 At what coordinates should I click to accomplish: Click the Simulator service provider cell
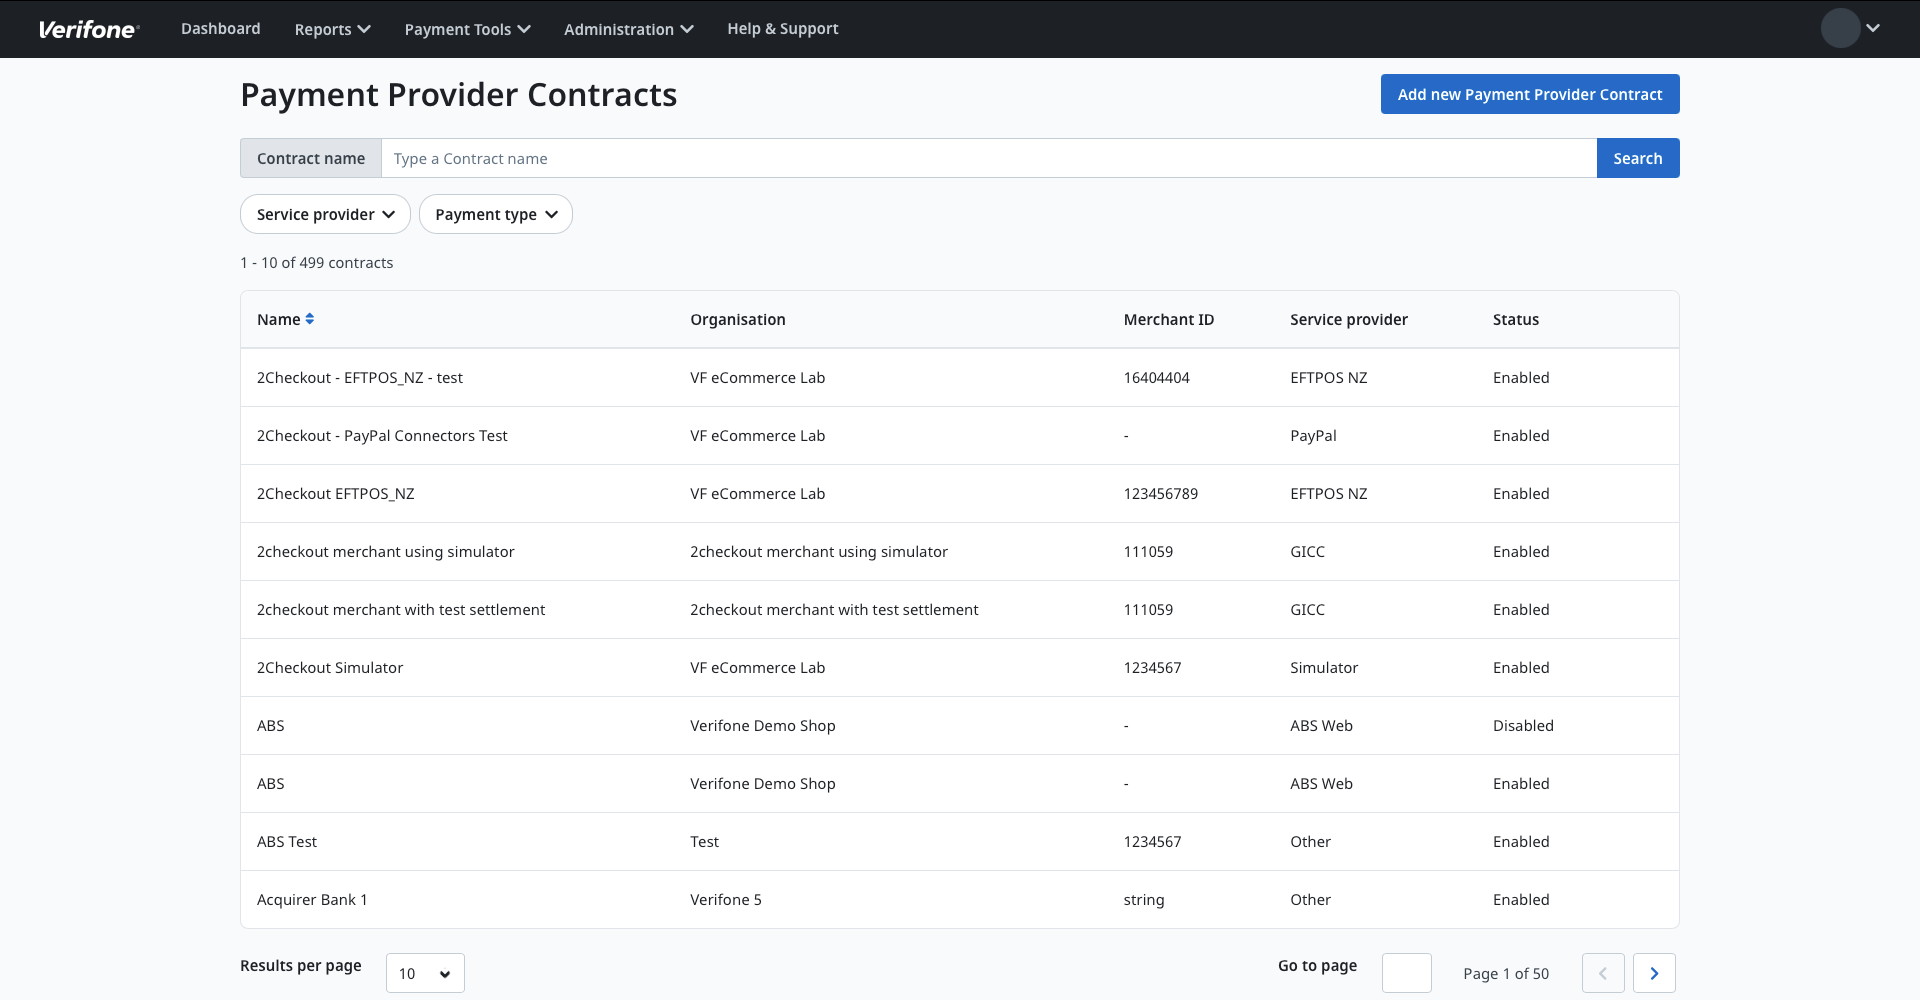pos(1324,667)
